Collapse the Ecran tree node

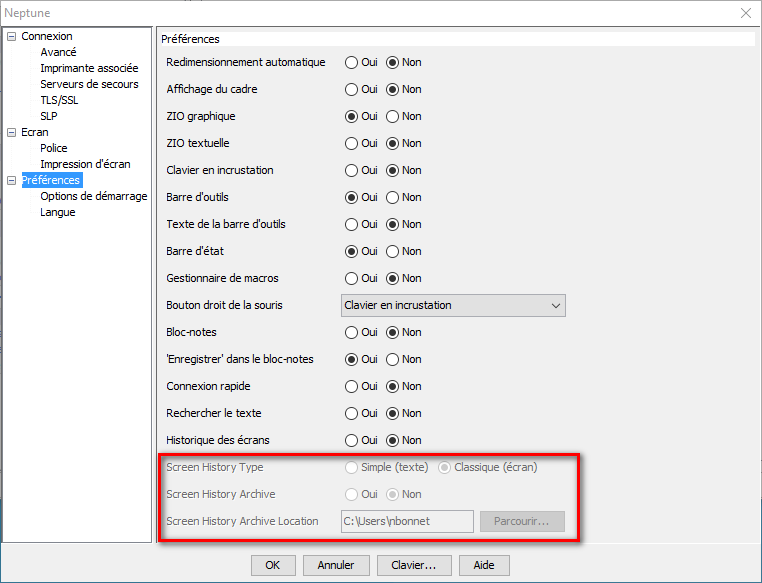(x=12, y=133)
